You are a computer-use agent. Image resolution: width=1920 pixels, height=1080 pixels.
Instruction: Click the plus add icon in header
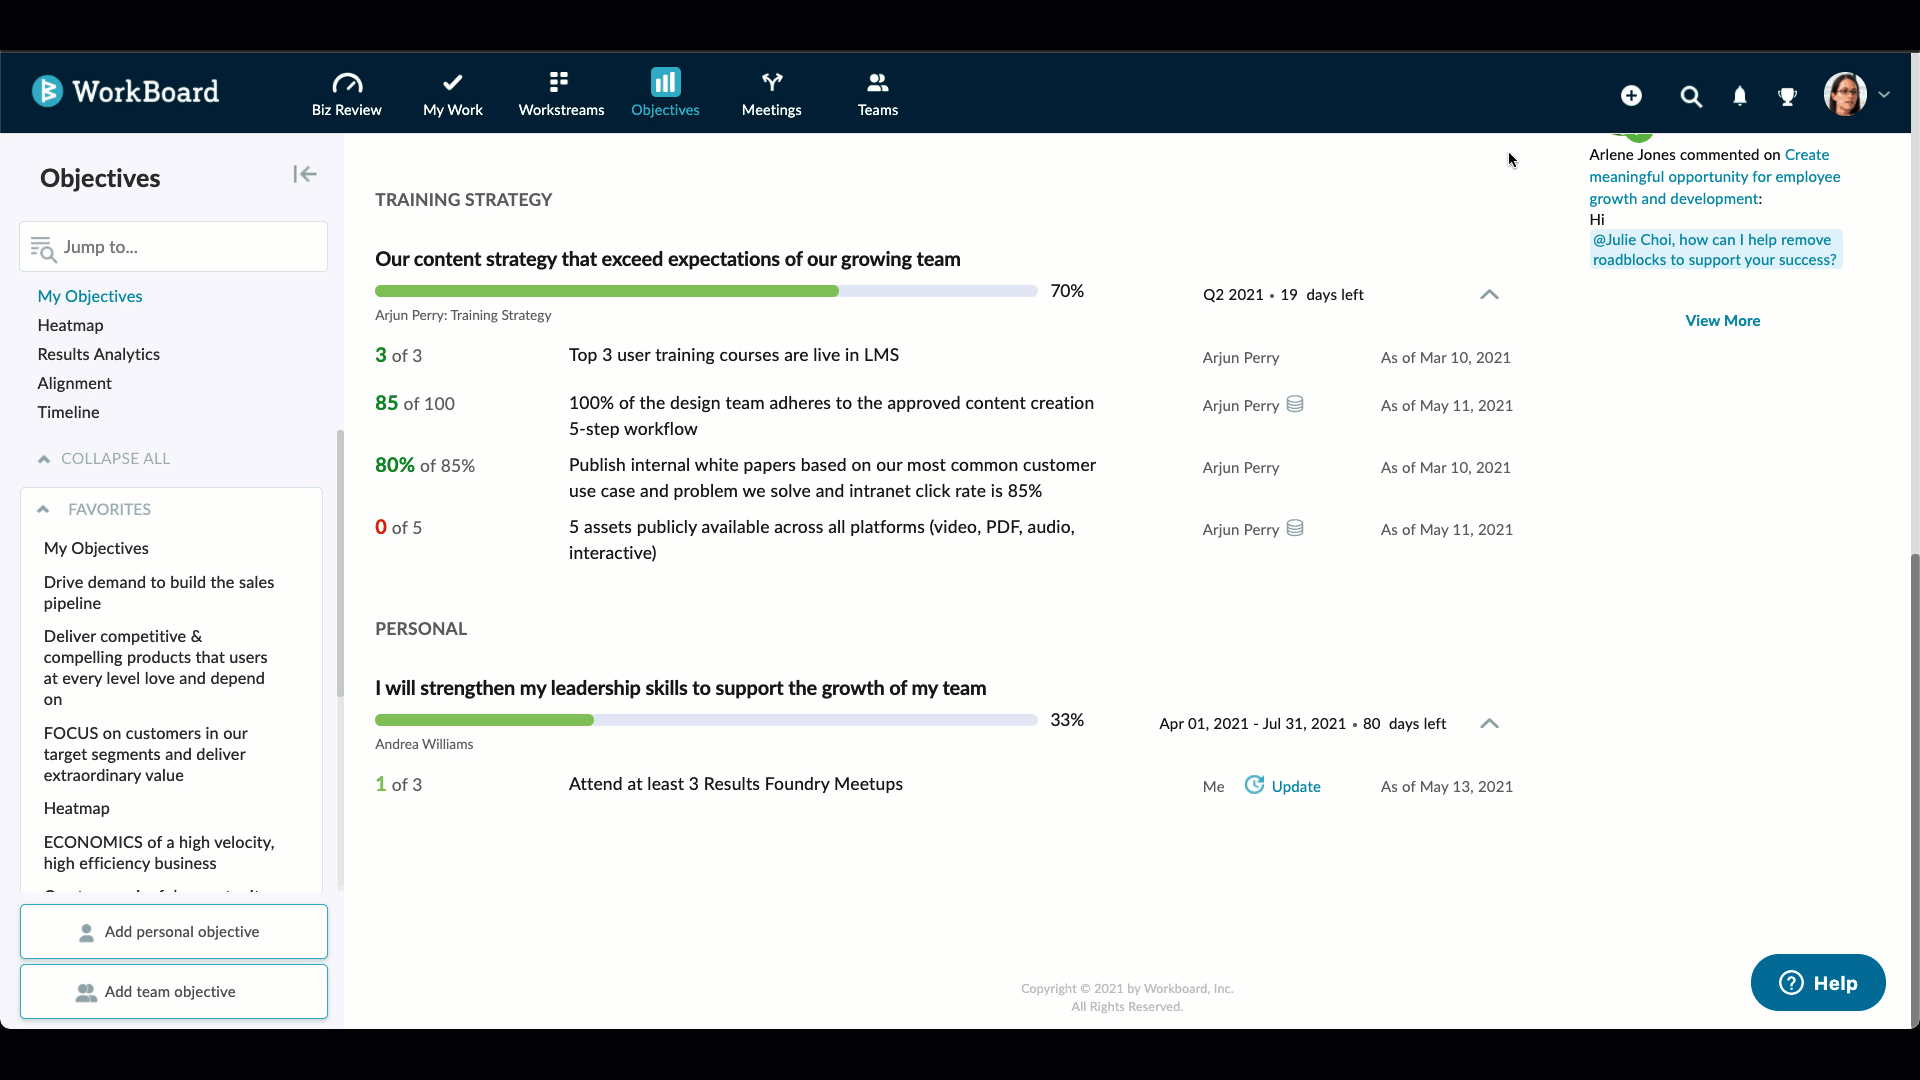(x=1631, y=95)
